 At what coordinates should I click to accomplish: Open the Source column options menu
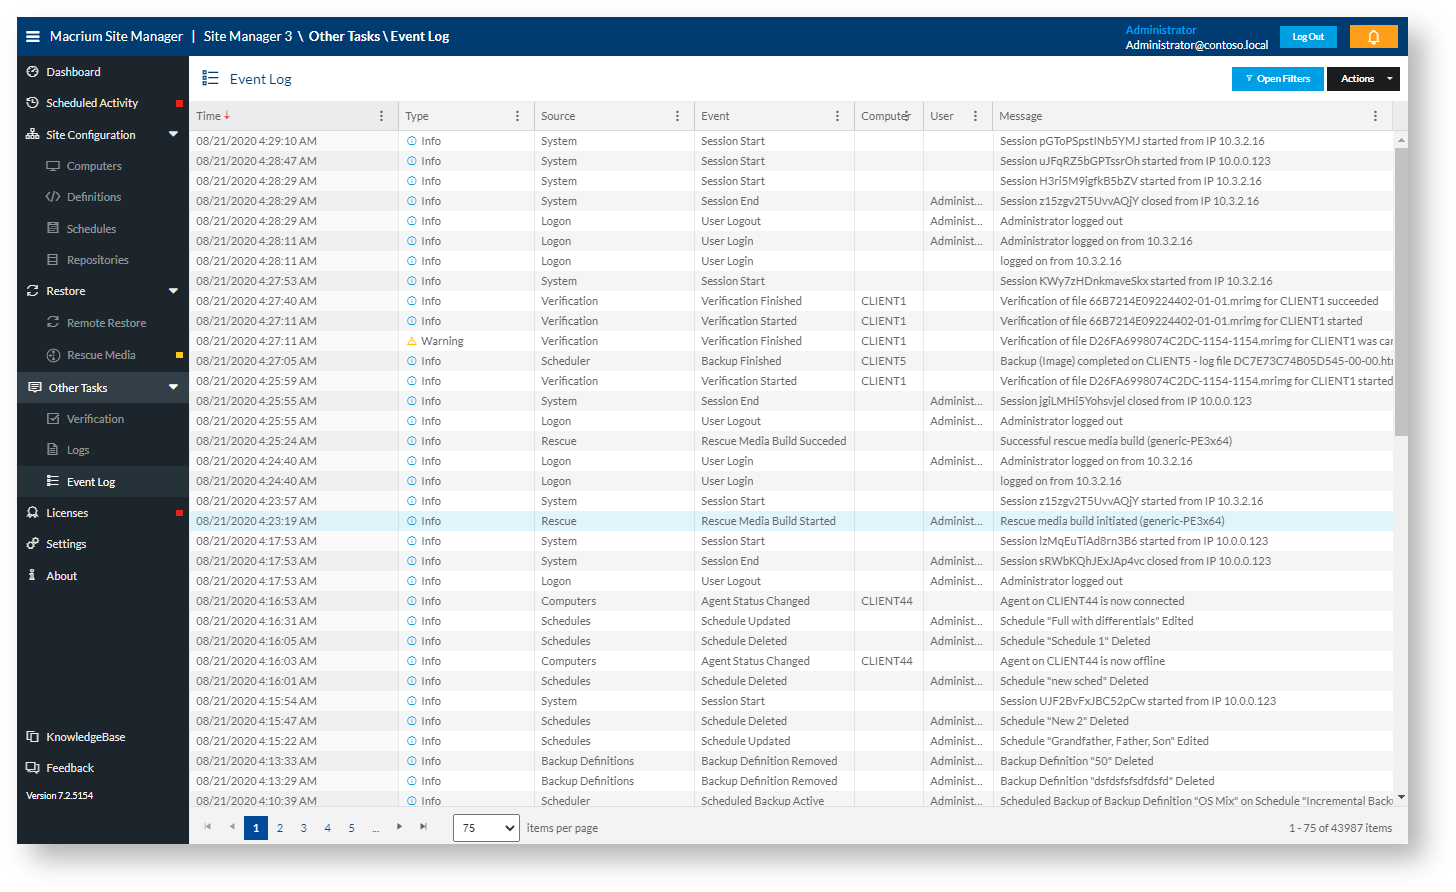pos(677,116)
